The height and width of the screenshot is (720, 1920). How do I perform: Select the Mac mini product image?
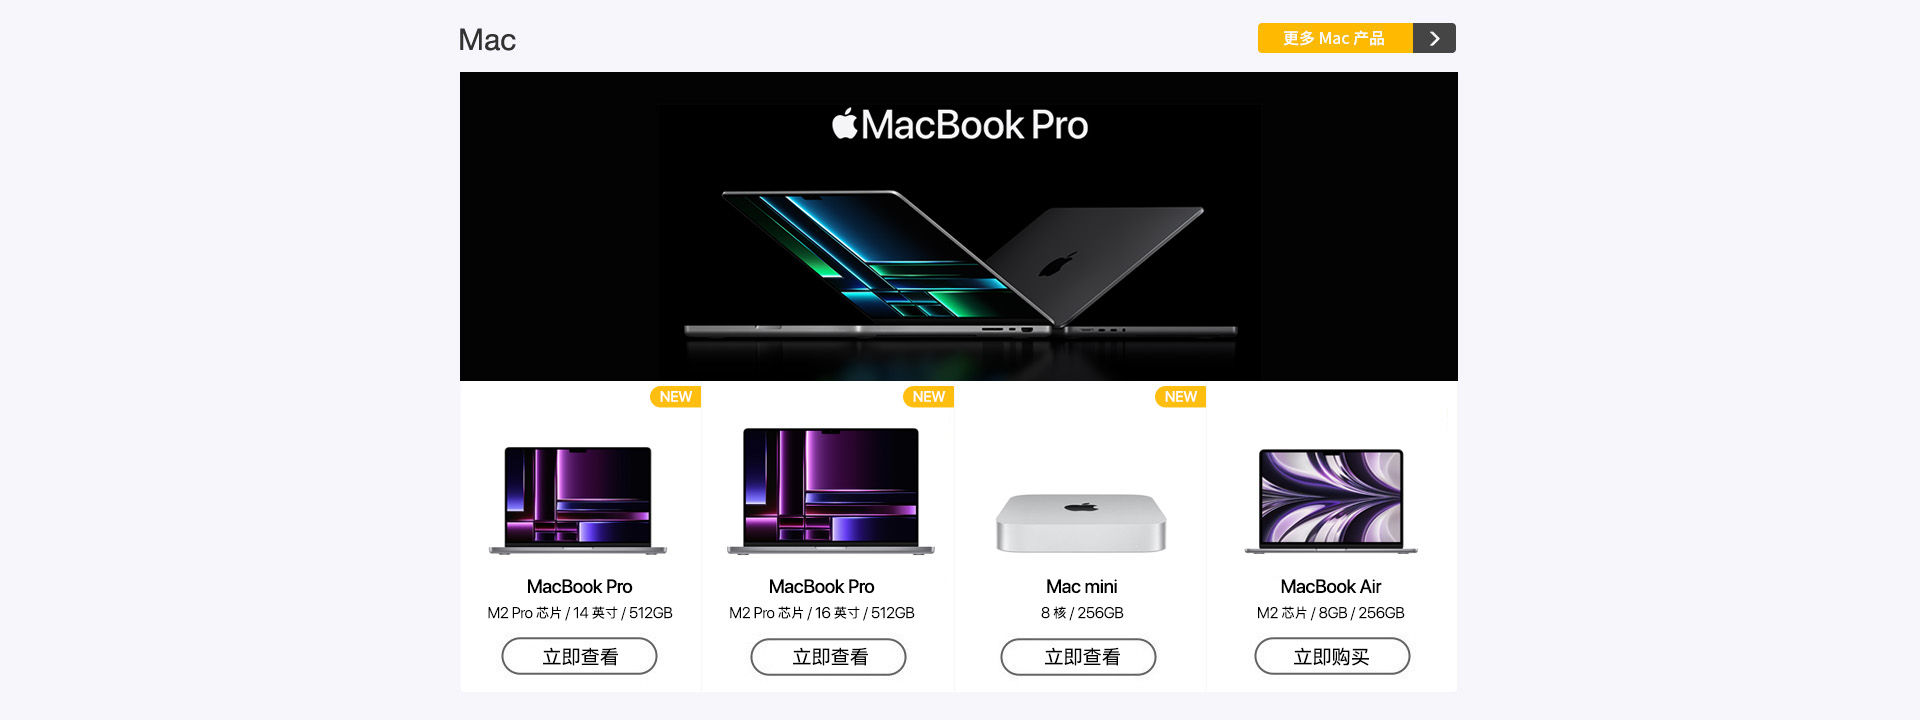pos(1081,522)
